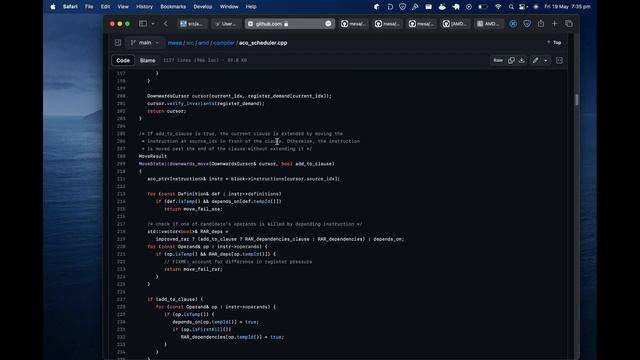
Task: Open the Raw file view
Action: [498, 60]
